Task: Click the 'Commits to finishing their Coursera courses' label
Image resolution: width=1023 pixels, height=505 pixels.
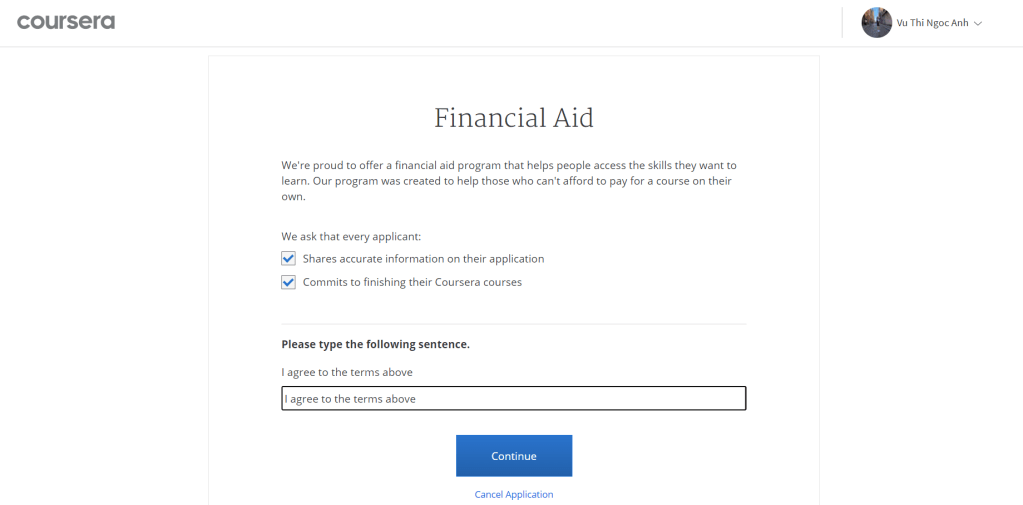Action: (x=412, y=282)
